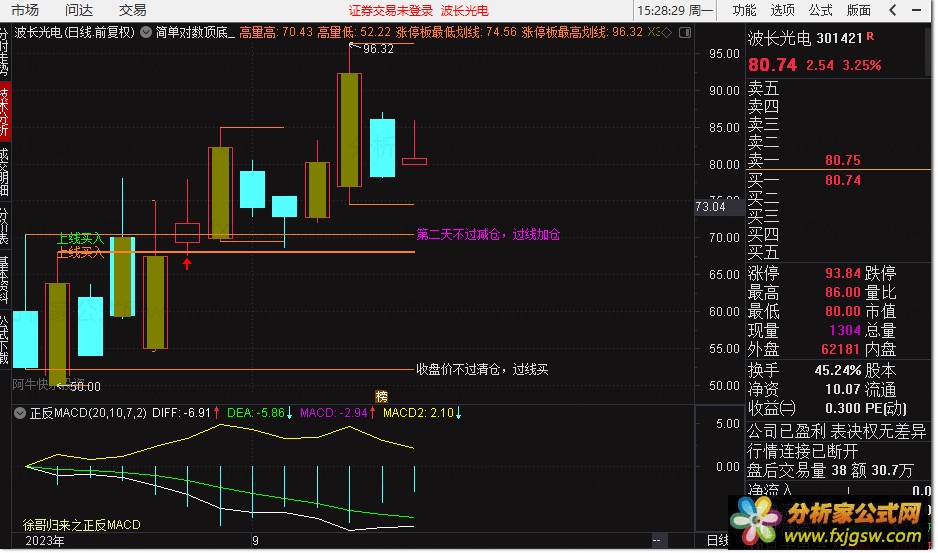
Task: Click the DEA: -5.86 readout
Action: [x=256, y=413]
